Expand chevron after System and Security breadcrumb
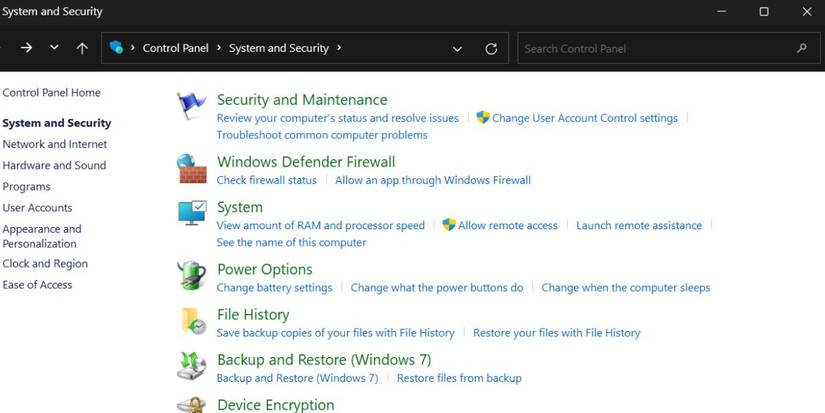This screenshot has width=825, height=413. point(339,48)
